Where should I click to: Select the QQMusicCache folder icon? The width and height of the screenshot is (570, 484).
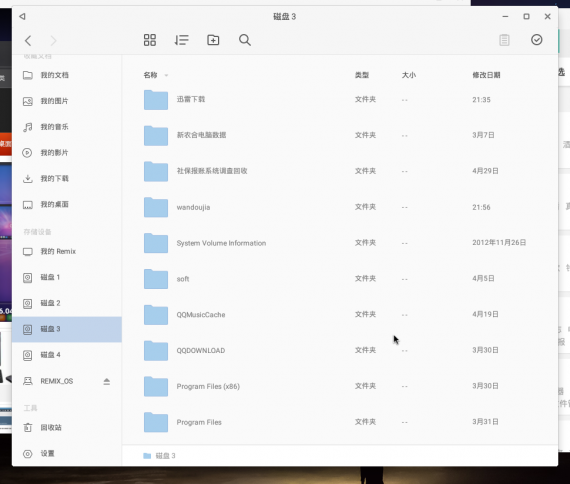point(156,315)
